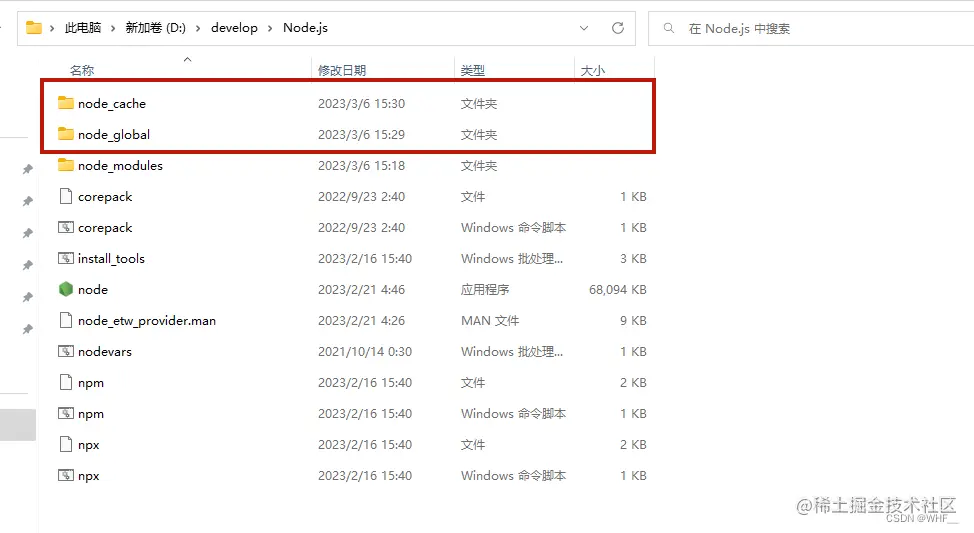Screen dimensions: 974x533
Task: Click the search magnifier icon
Action: 668,28
